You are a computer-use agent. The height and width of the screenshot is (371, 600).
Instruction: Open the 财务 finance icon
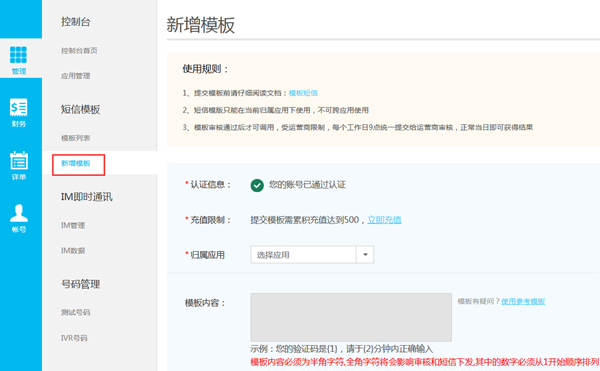click(18, 112)
